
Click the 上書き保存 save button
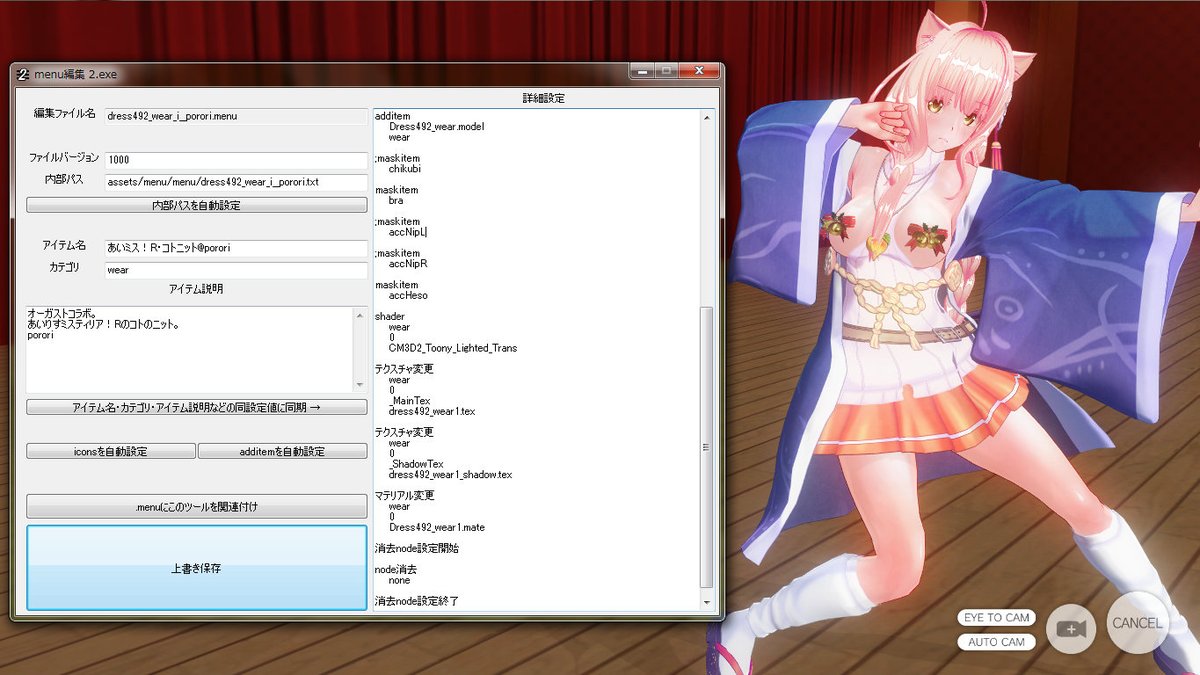click(x=197, y=567)
